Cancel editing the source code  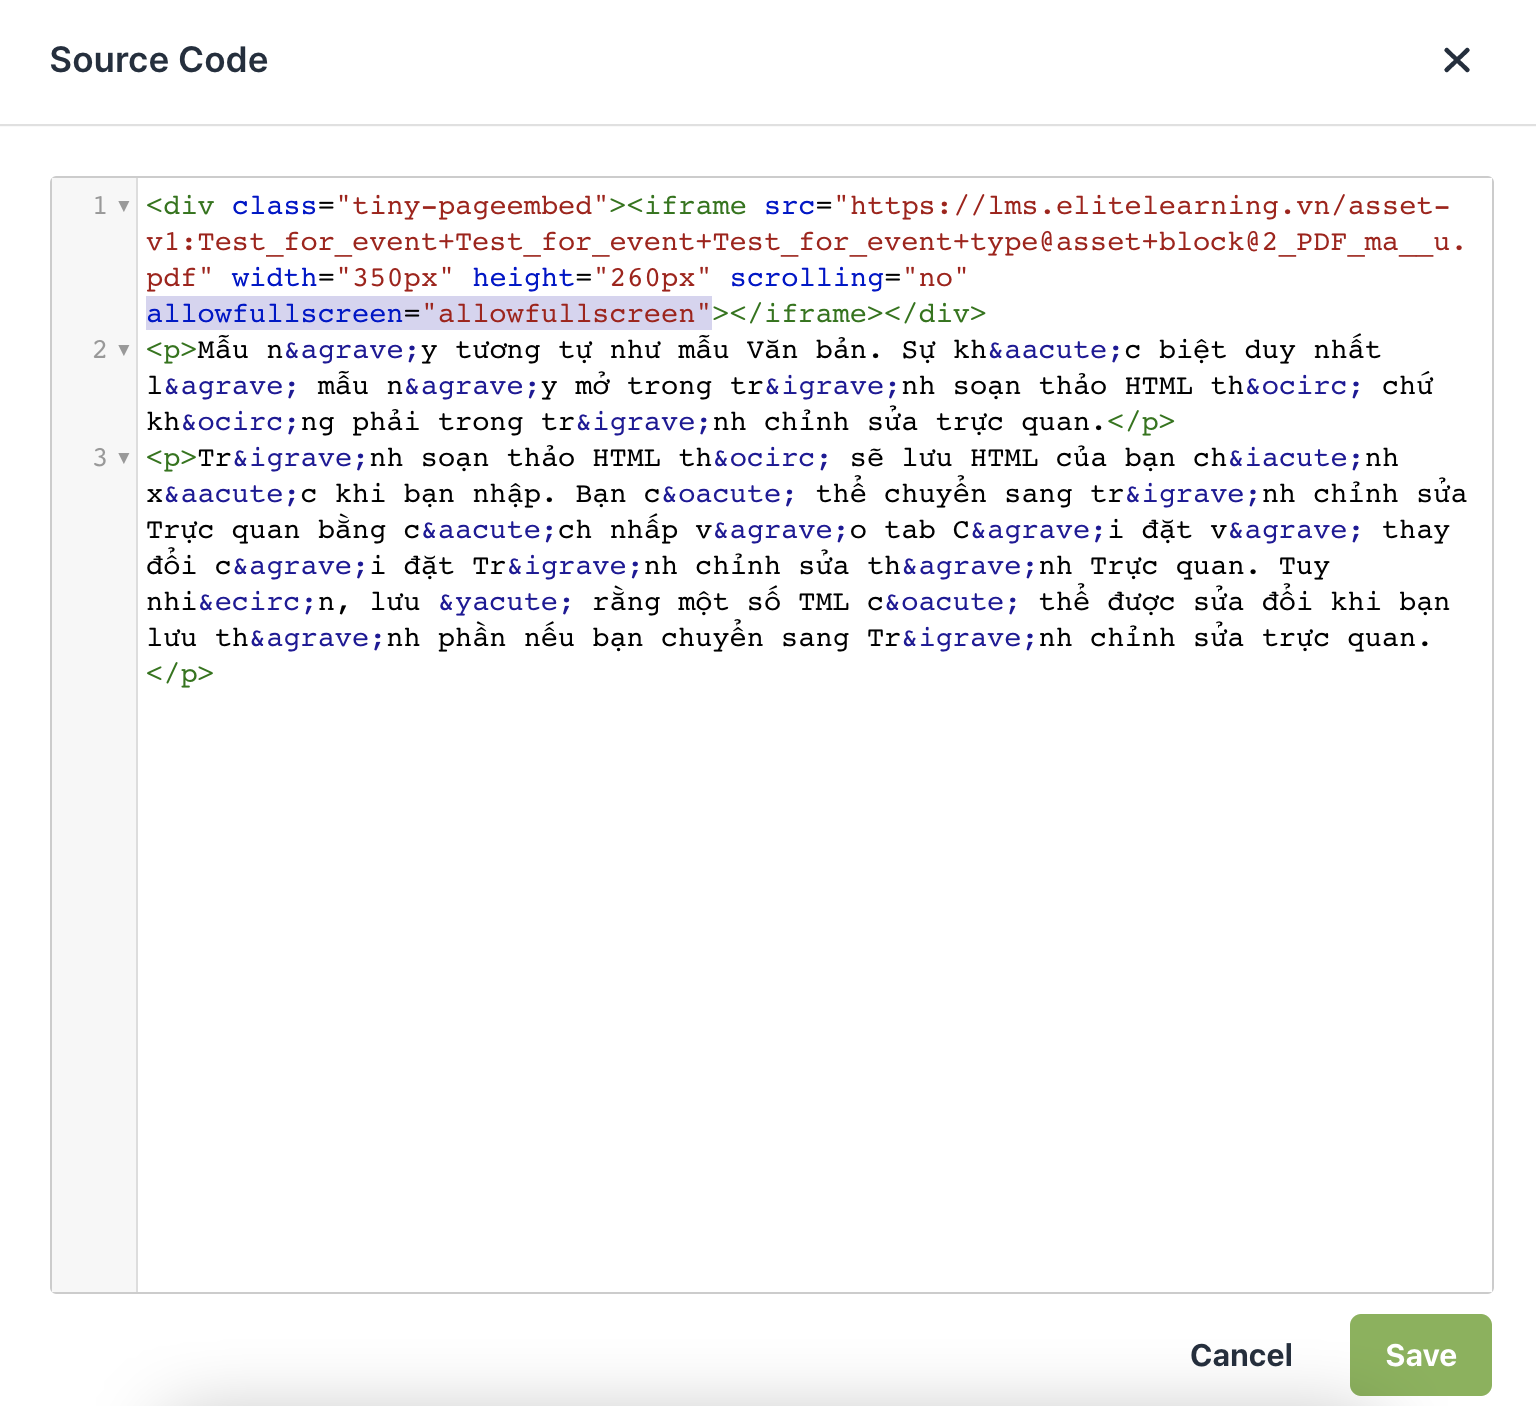(x=1240, y=1355)
